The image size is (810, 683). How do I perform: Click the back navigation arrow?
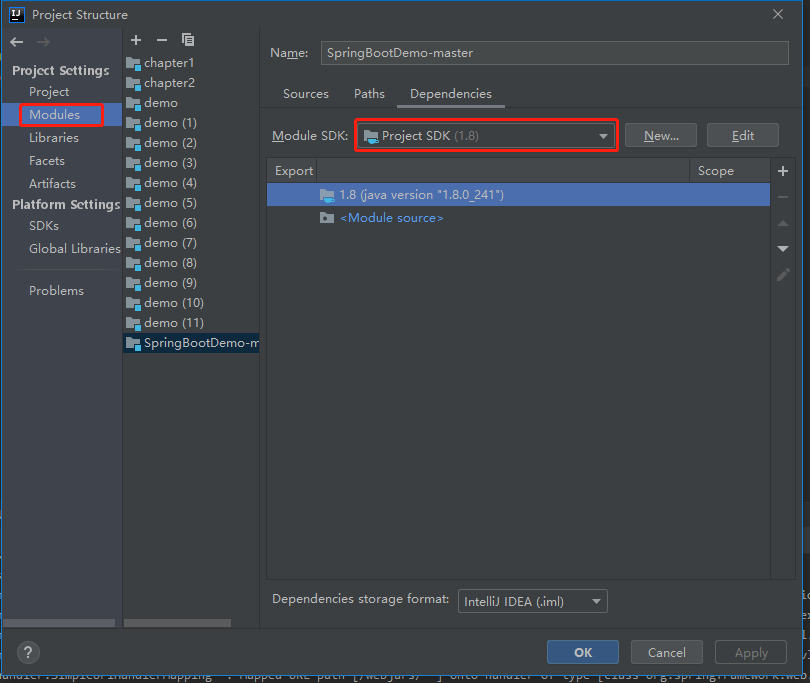(17, 42)
